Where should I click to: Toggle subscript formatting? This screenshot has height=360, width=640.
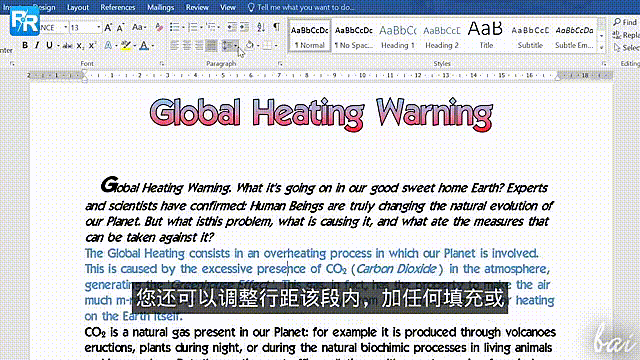(80, 46)
